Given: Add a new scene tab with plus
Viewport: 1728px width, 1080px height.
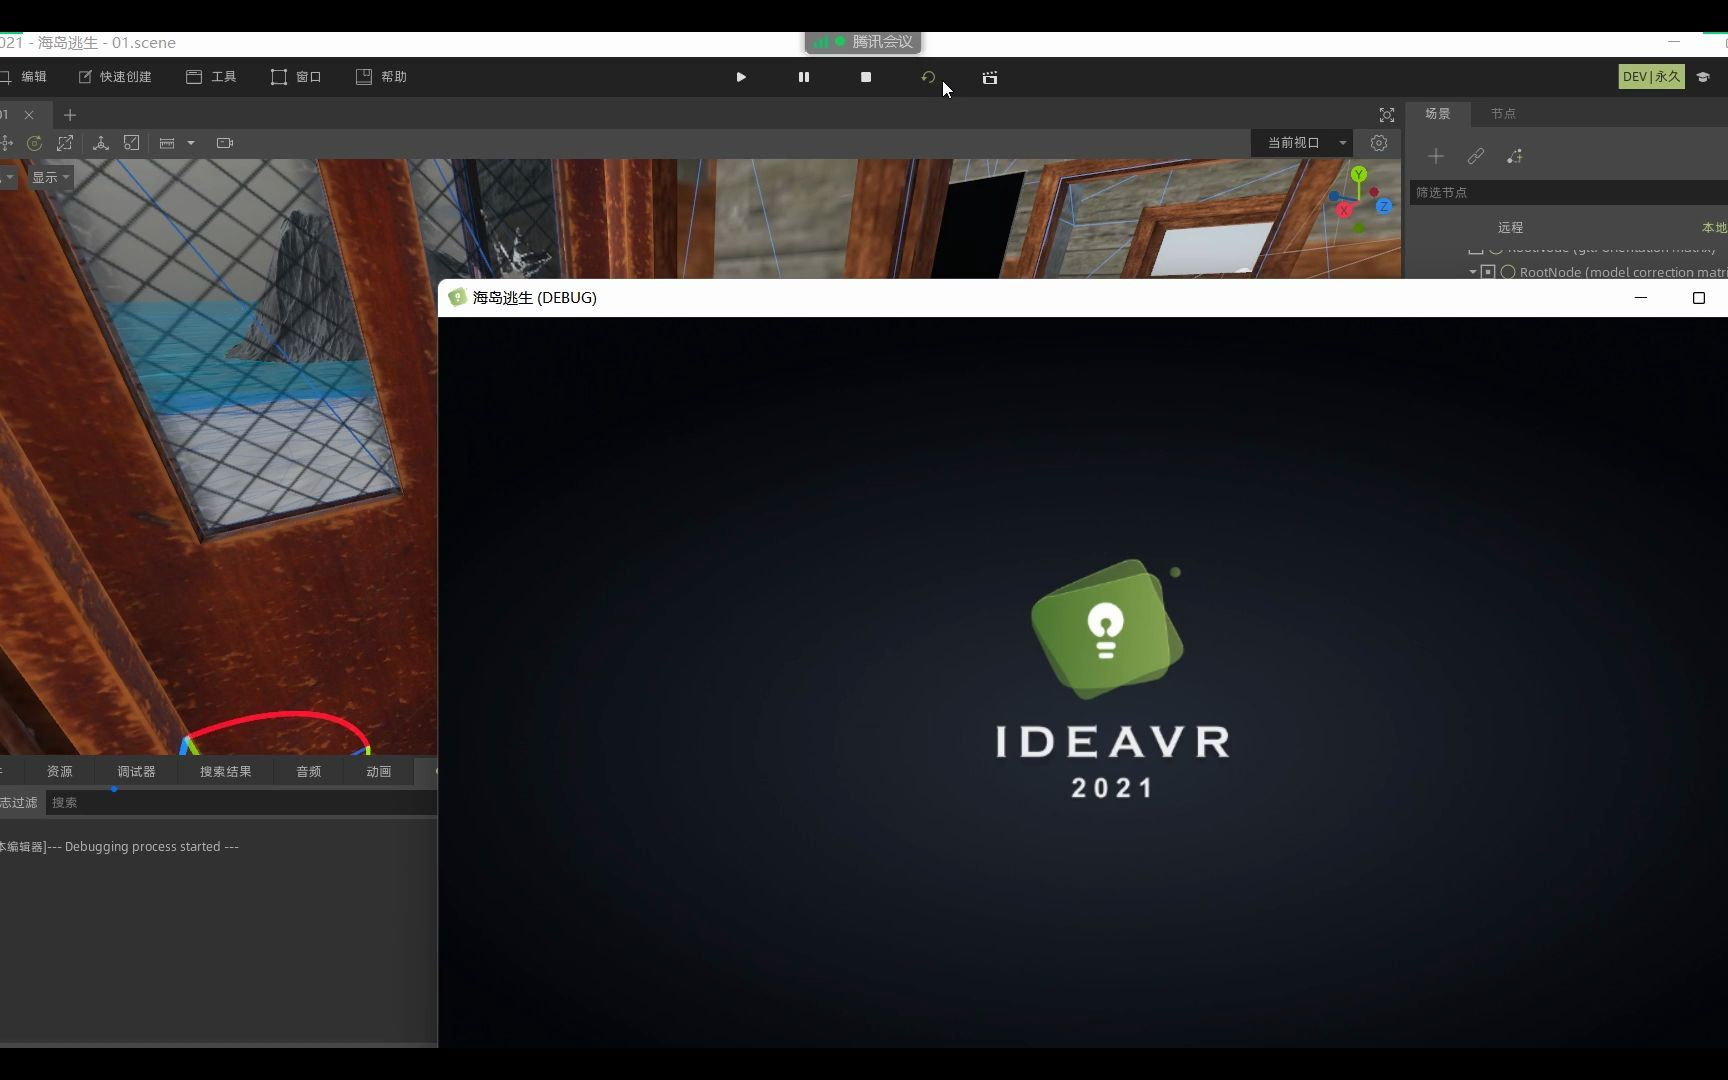Looking at the screenshot, I should (70, 115).
